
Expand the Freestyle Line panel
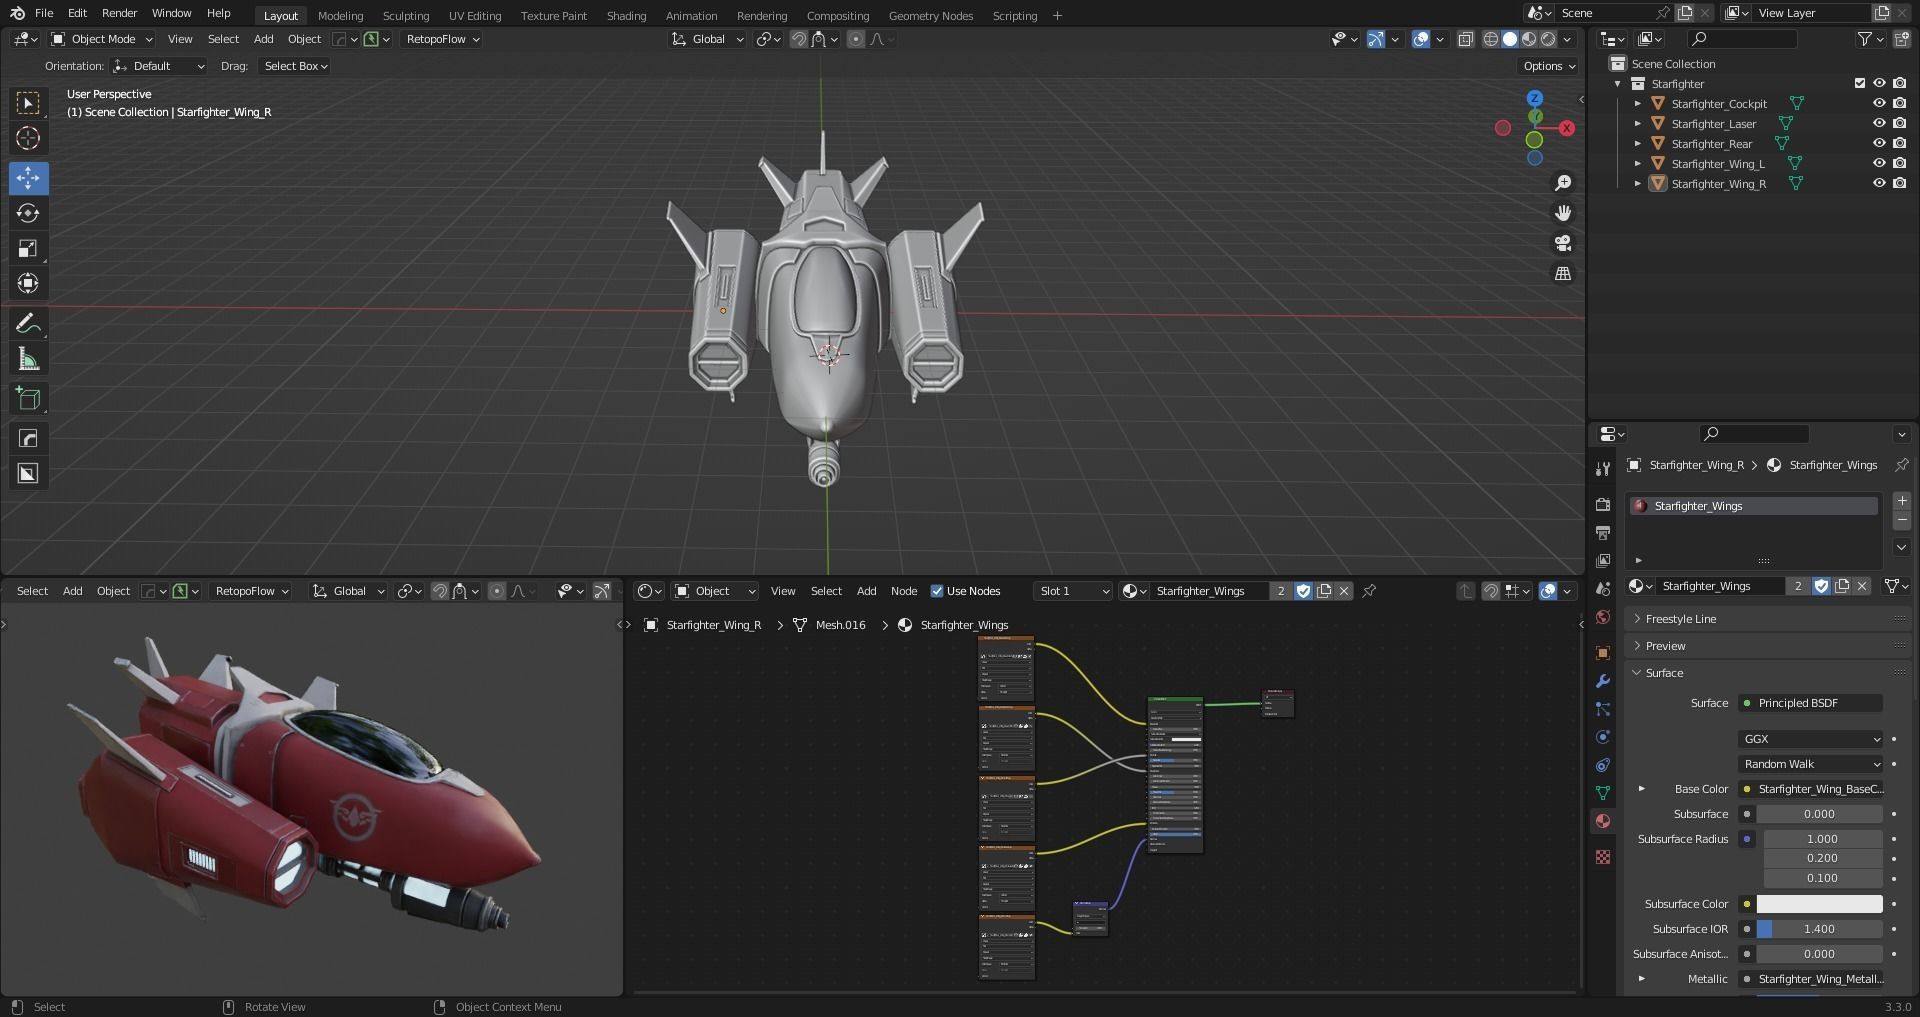point(1681,619)
